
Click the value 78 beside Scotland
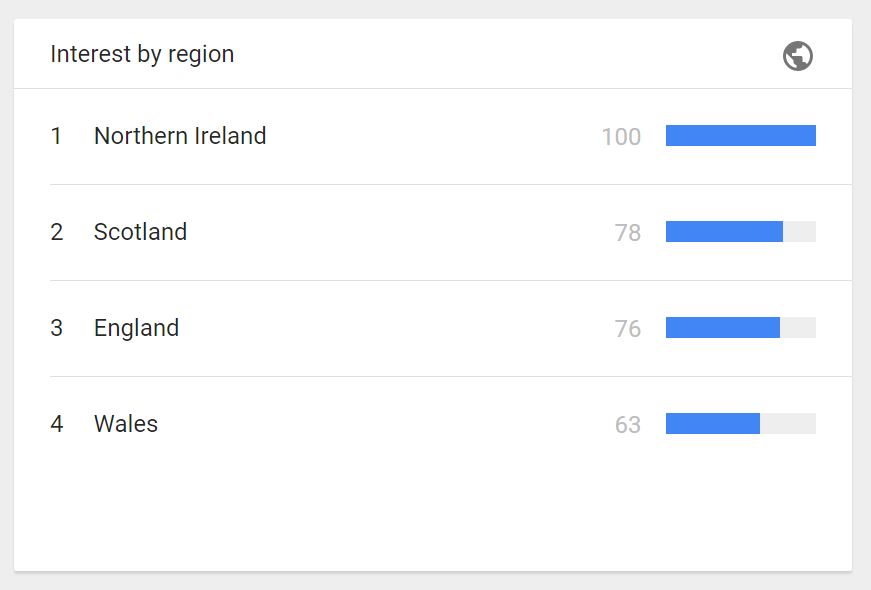coord(628,233)
